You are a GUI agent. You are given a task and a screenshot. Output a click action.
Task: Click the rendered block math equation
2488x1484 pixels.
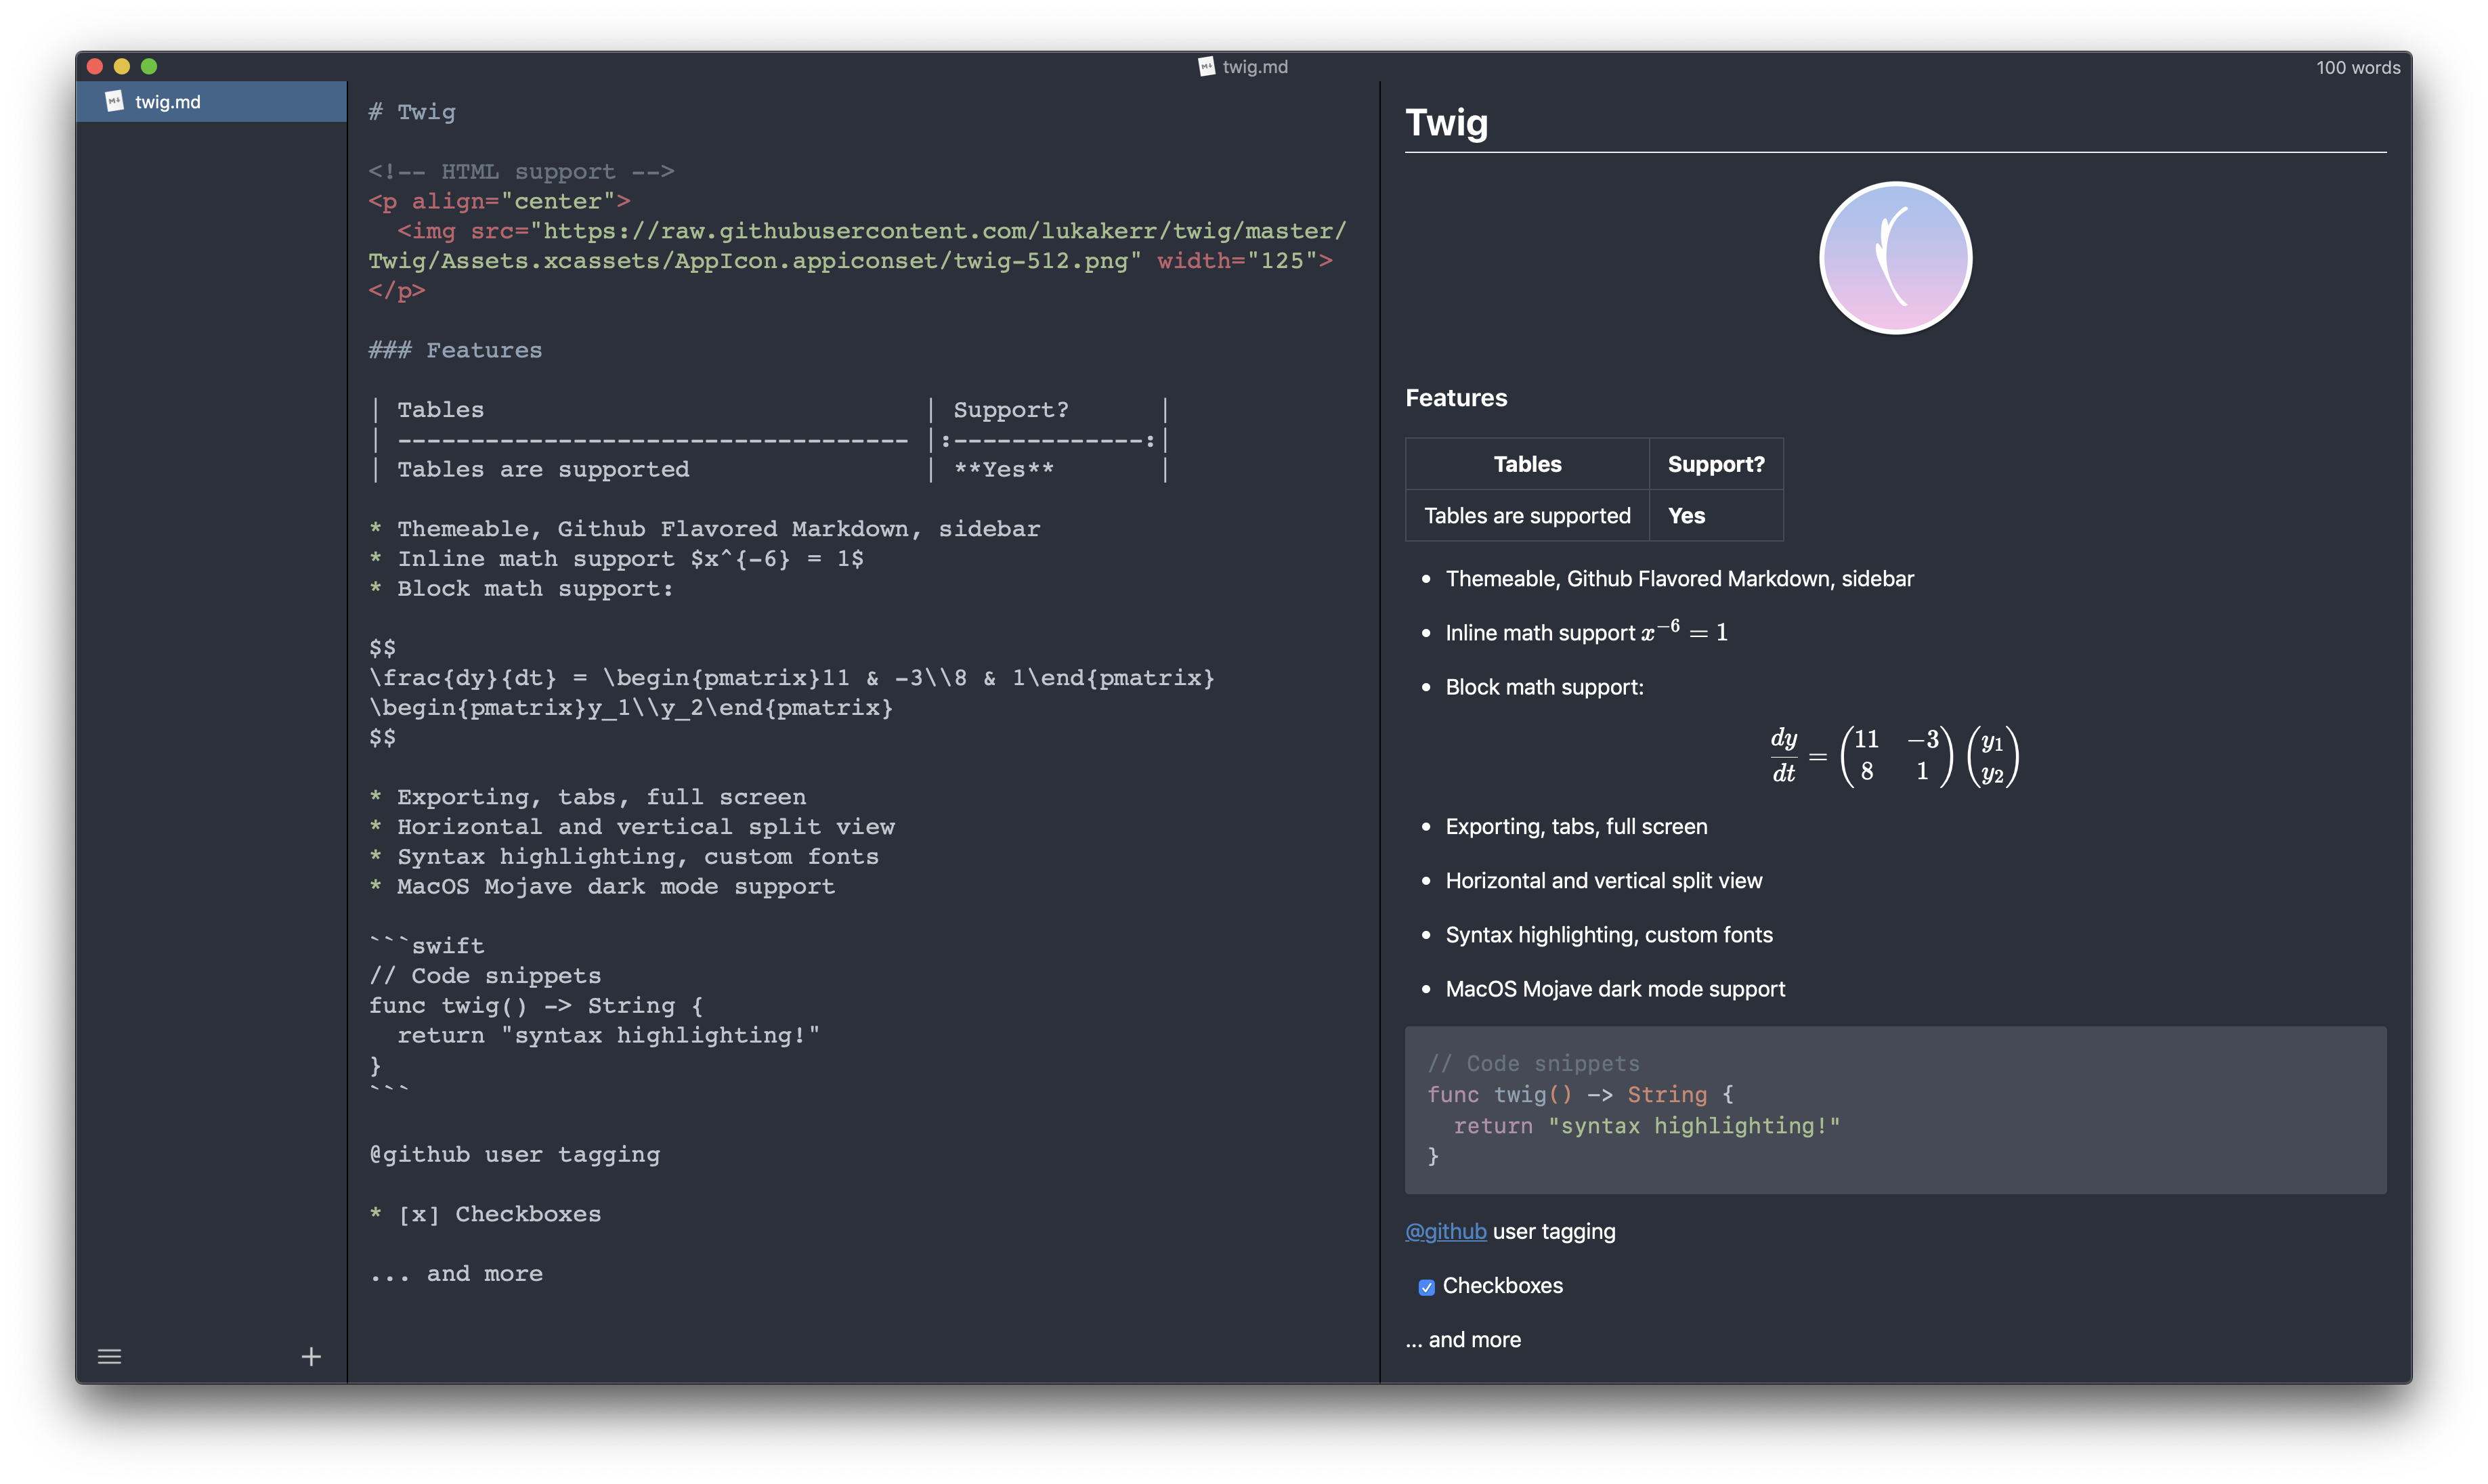coord(1895,756)
